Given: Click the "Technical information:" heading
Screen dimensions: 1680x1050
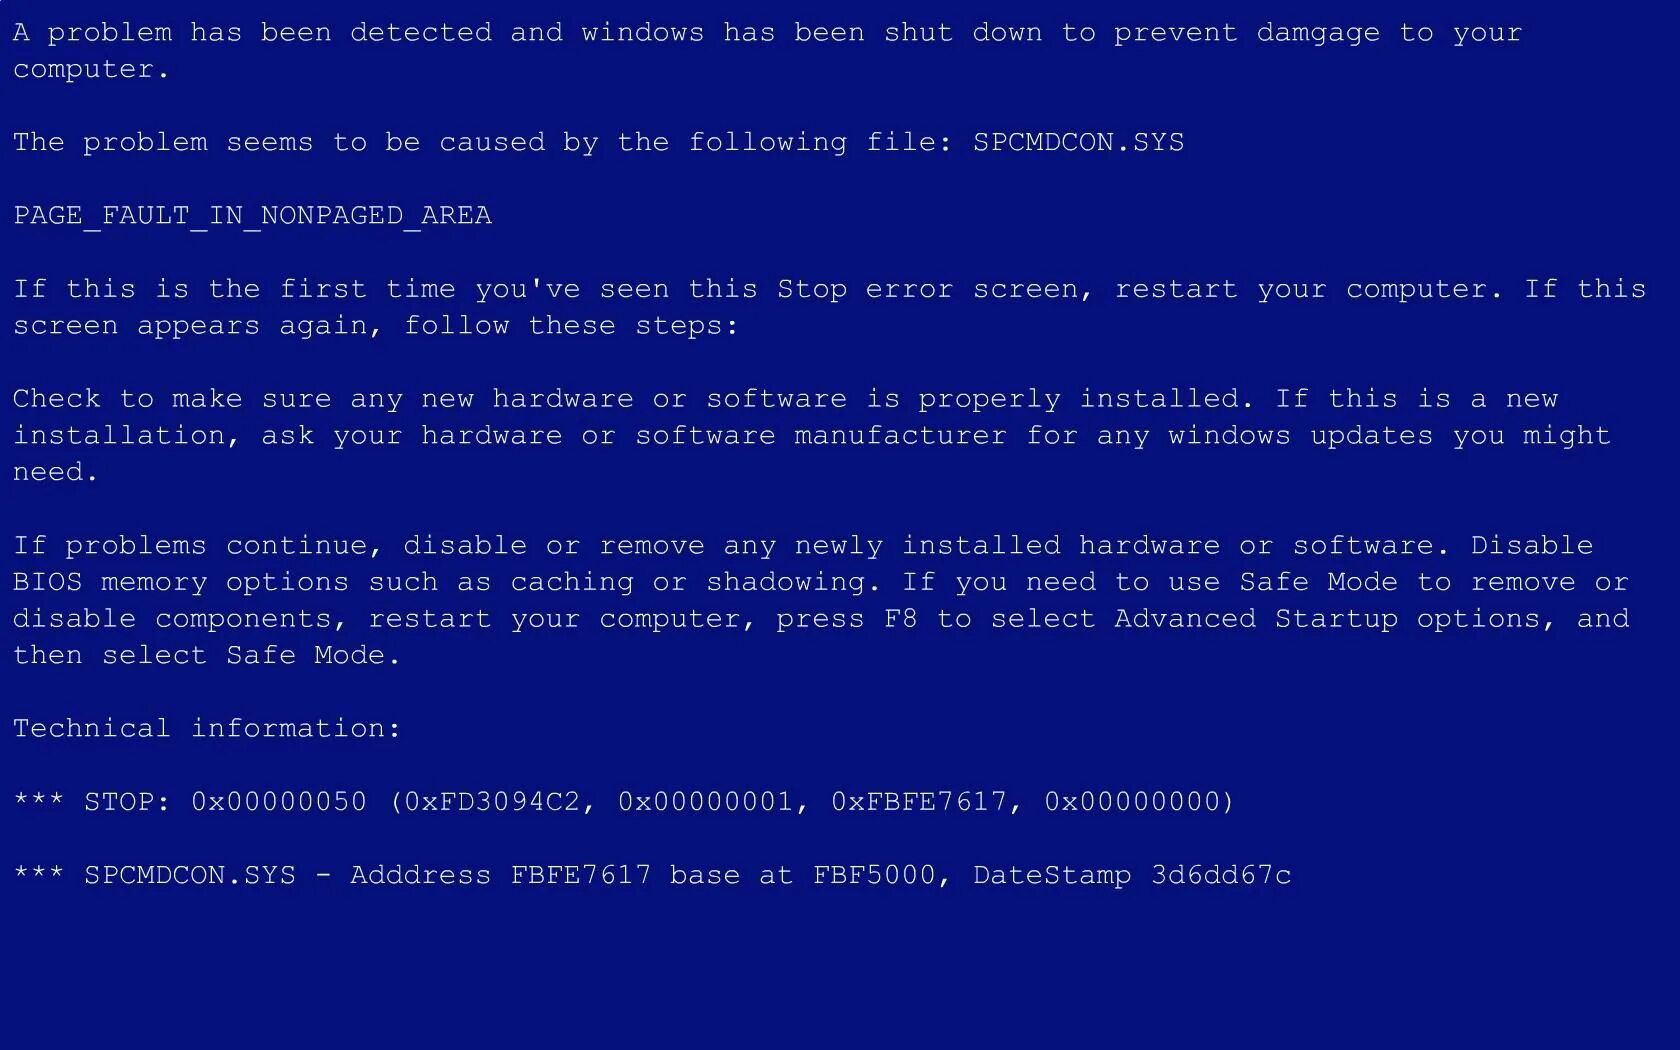Looking at the screenshot, I should coord(207,728).
